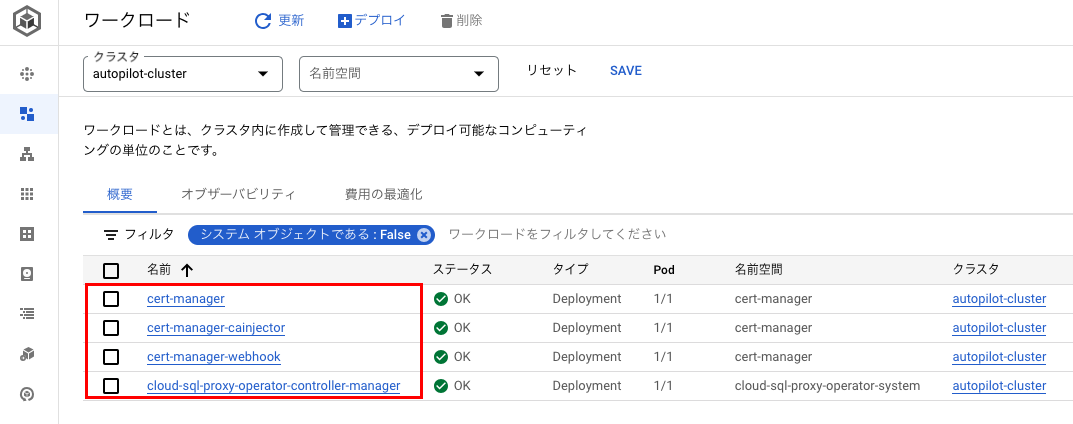Open the cert-manager-webhook workload link

click(214, 357)
